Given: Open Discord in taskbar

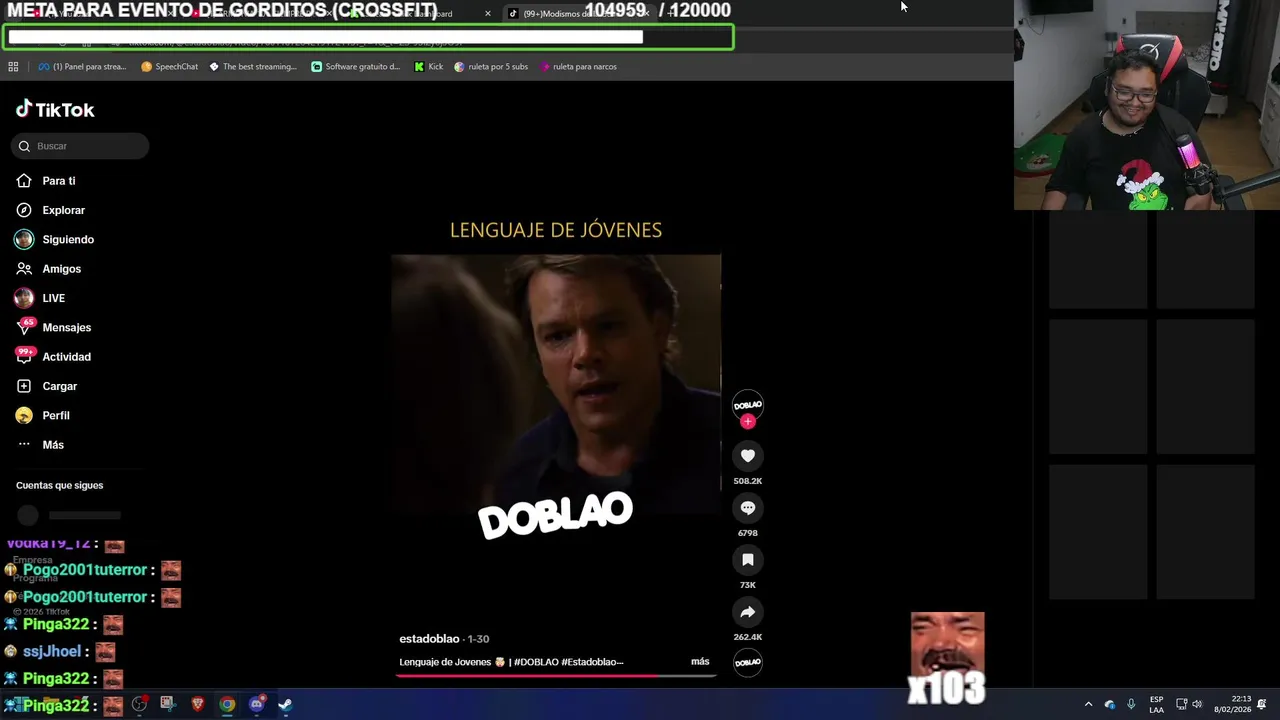Looking at the screenshot, I should [256, 704].
